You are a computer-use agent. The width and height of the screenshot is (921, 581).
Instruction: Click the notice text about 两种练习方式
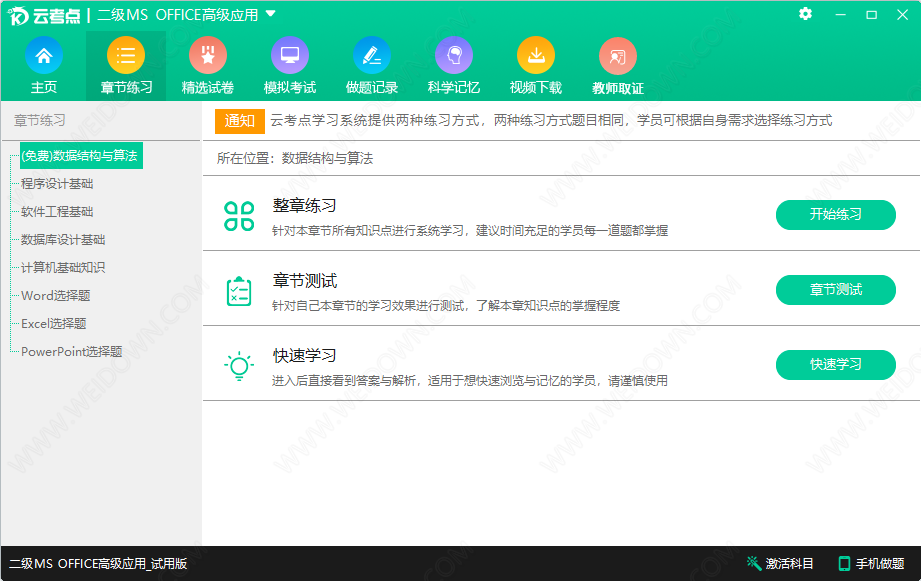[x=551, y=120]
